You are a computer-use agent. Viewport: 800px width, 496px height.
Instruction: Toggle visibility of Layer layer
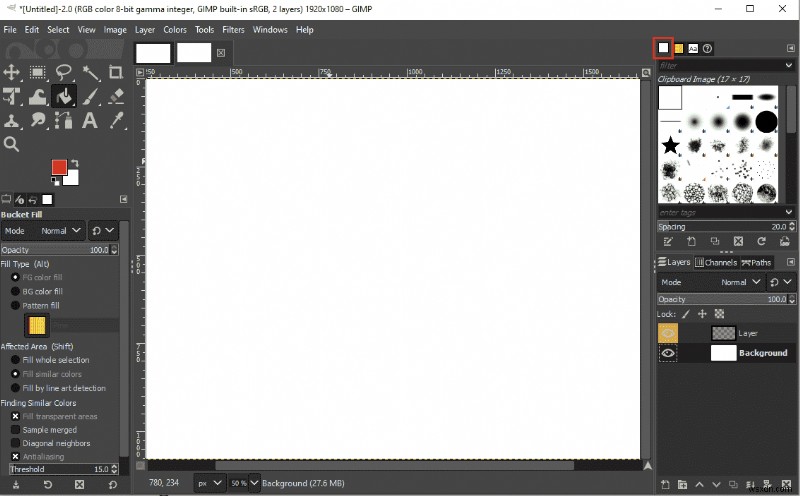click(668, 333)
